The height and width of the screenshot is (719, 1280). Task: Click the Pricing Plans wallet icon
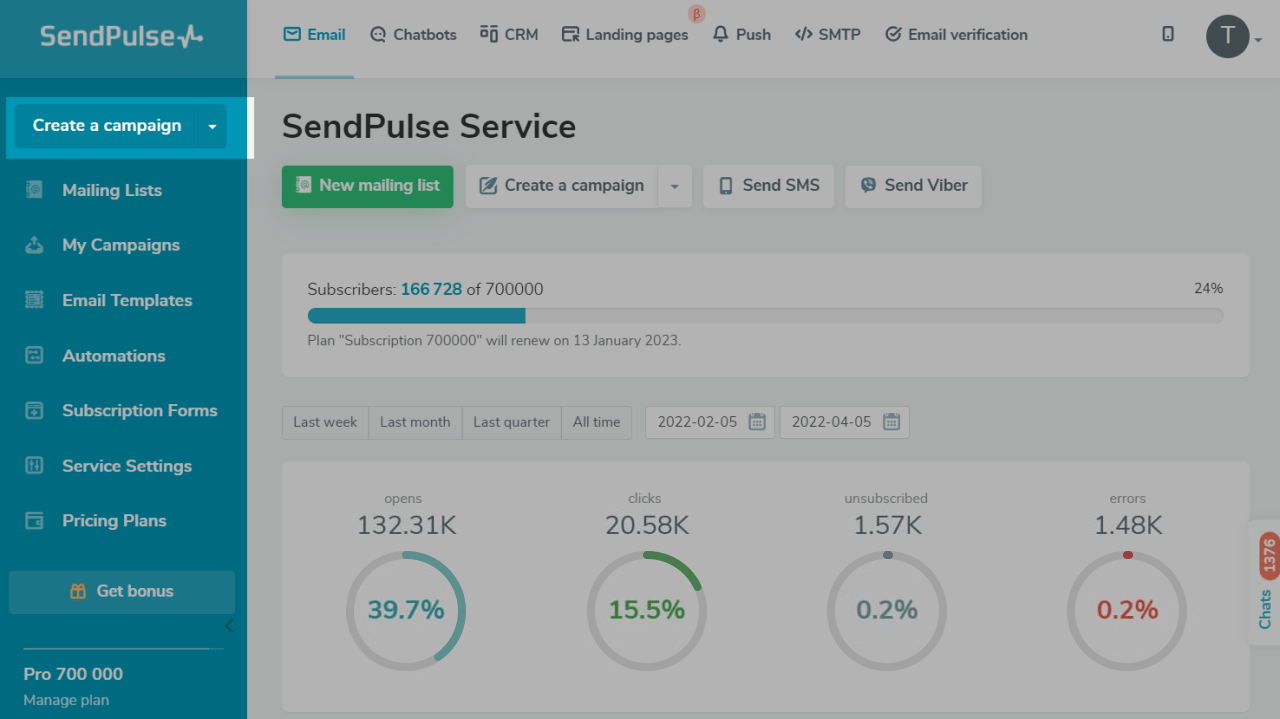(x=34, y=520)
